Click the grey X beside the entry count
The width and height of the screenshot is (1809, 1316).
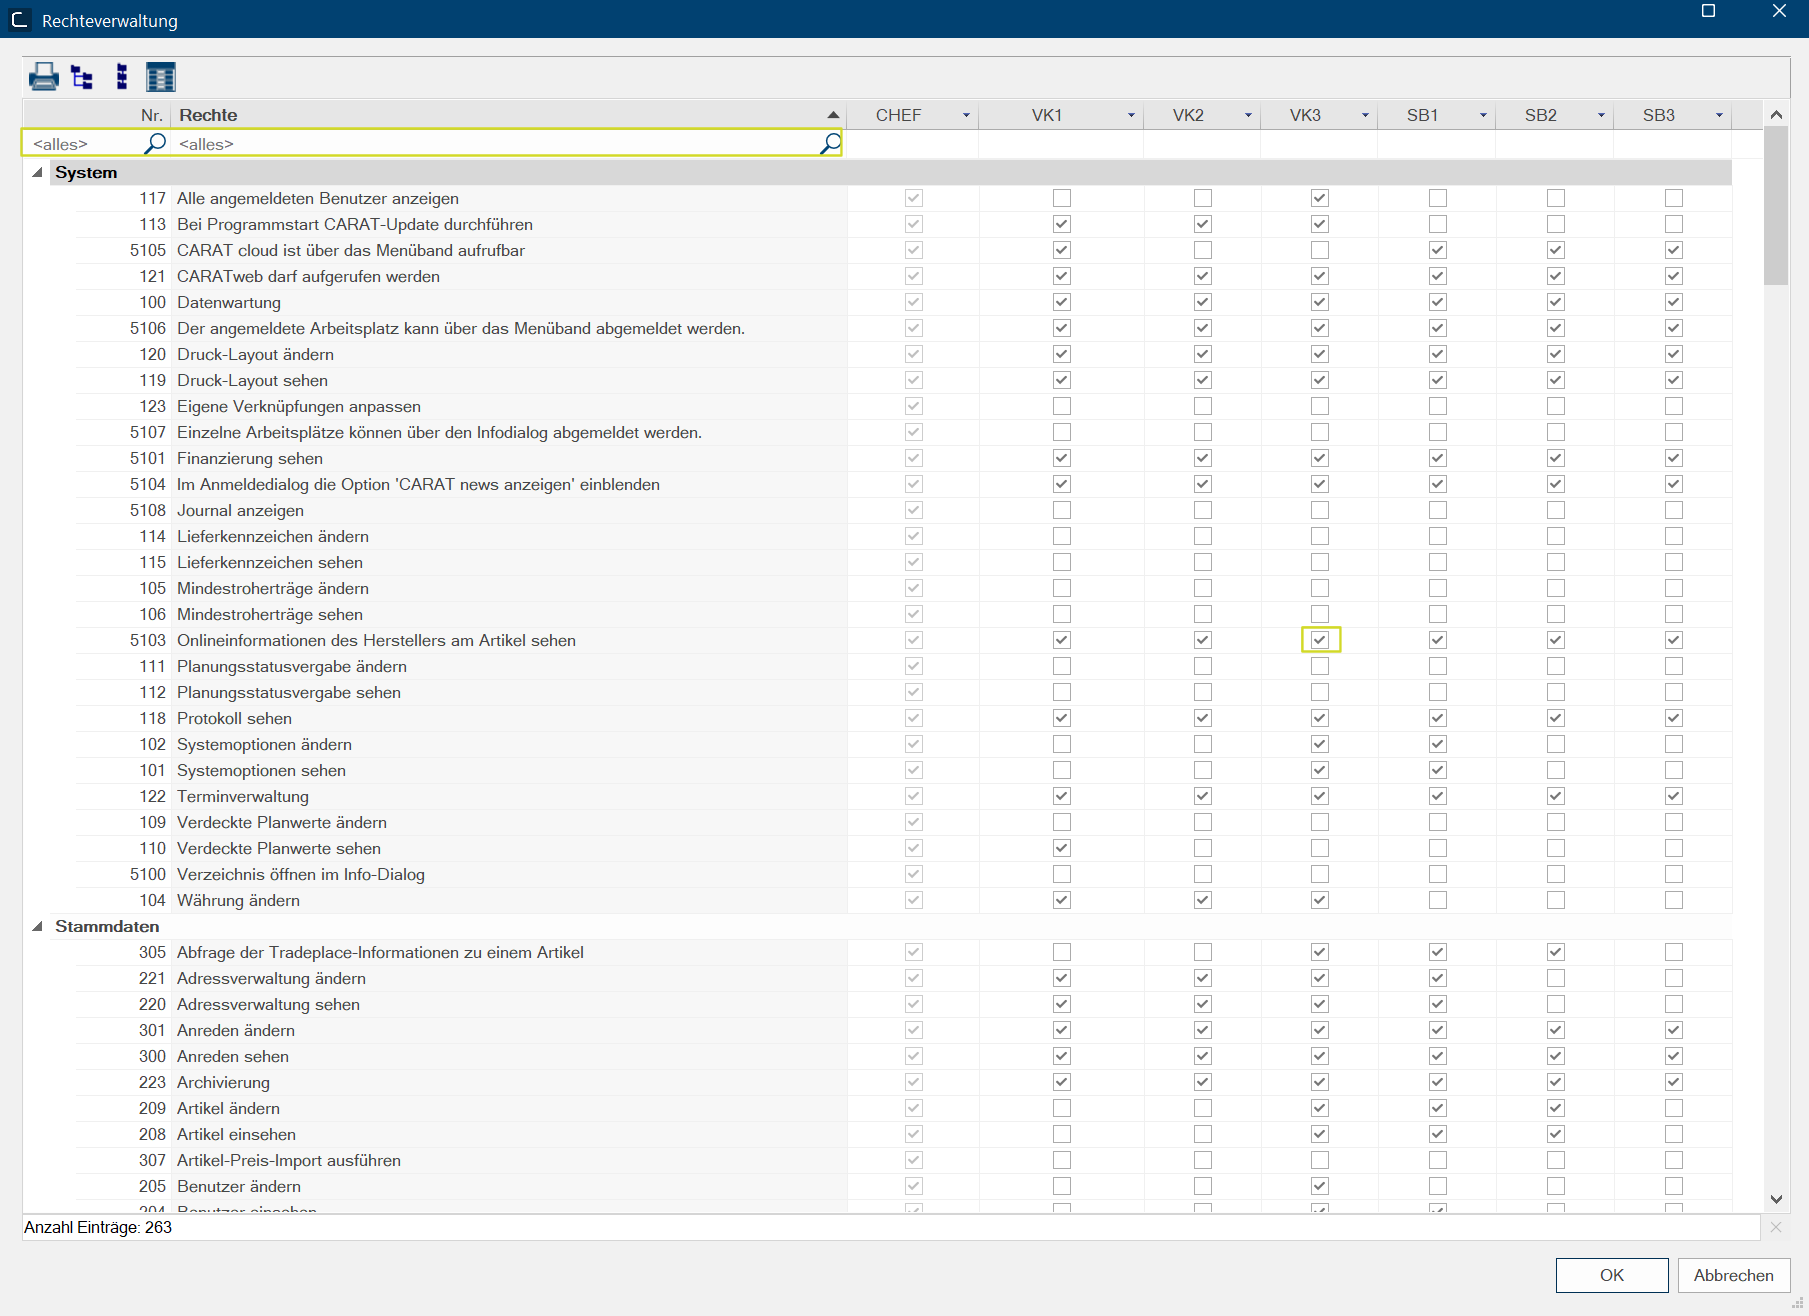click(x=1776, y=1227)
